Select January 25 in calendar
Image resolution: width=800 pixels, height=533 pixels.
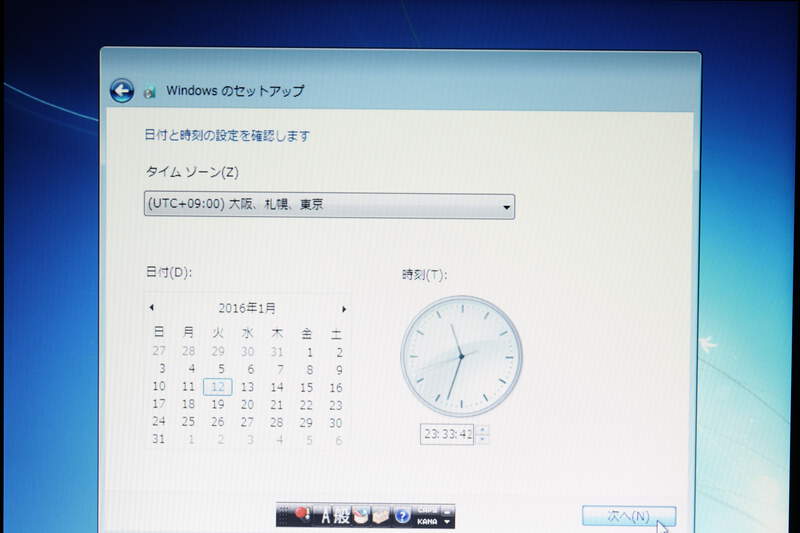(188, 421)
